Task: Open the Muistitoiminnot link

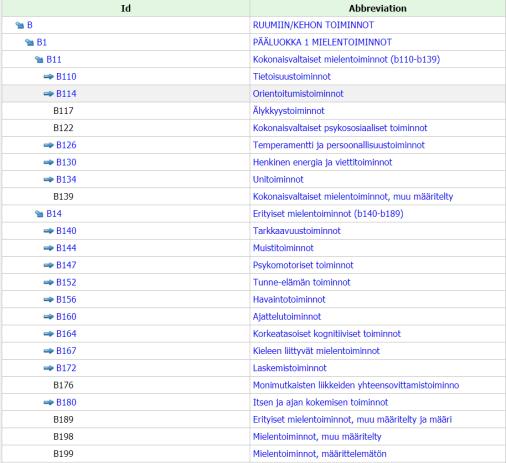Action: tap(283, 248)
